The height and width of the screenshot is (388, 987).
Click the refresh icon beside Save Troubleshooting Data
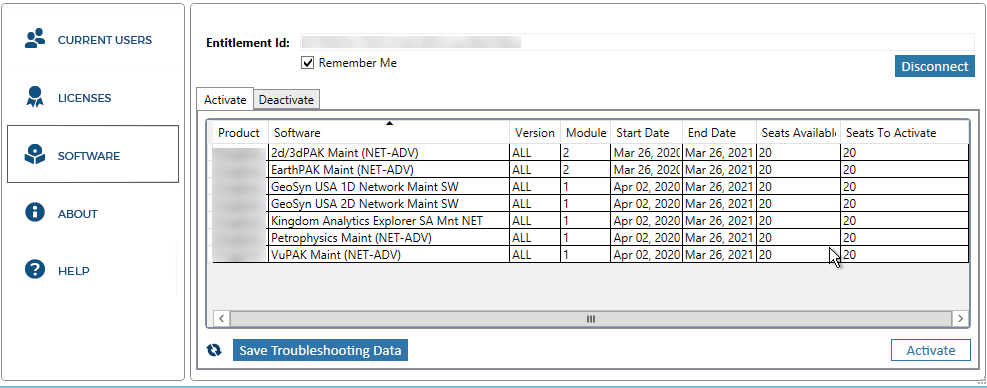(x=215, y=350)
